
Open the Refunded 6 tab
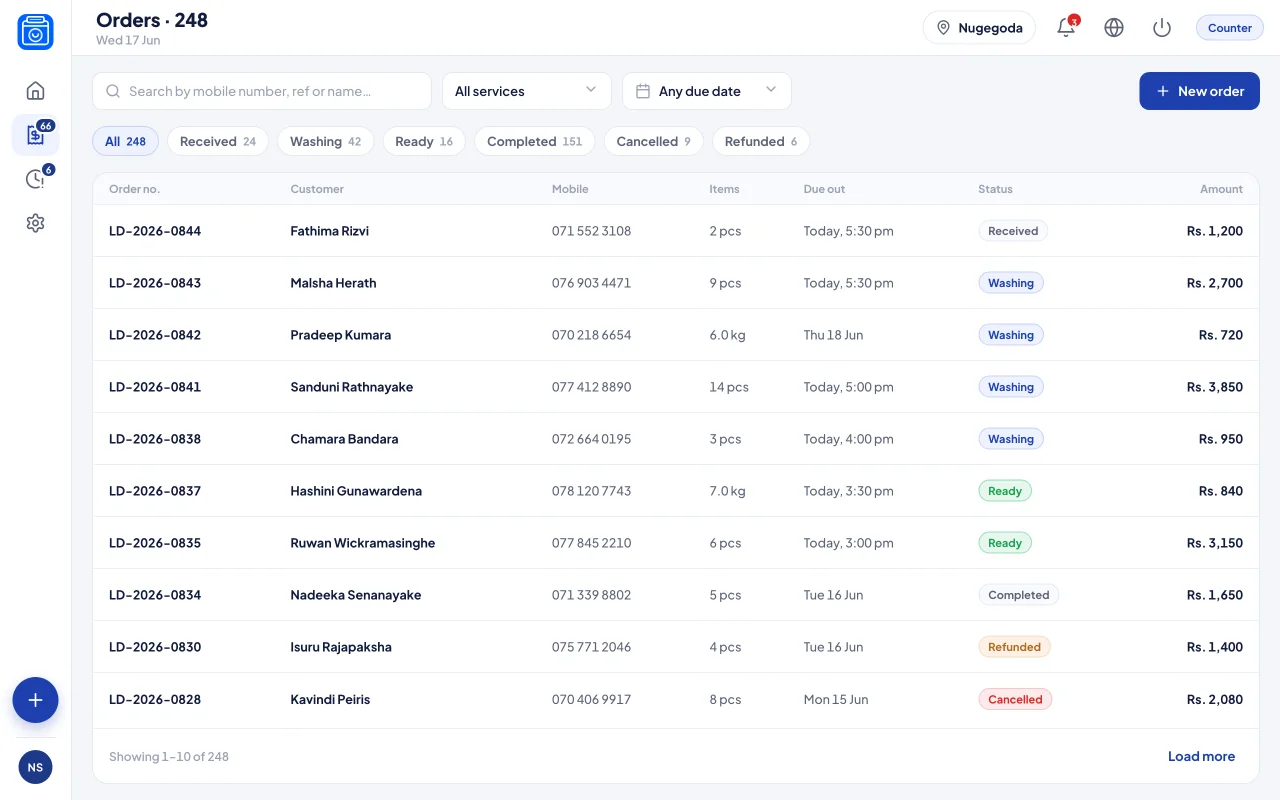(x=761, y=141)
